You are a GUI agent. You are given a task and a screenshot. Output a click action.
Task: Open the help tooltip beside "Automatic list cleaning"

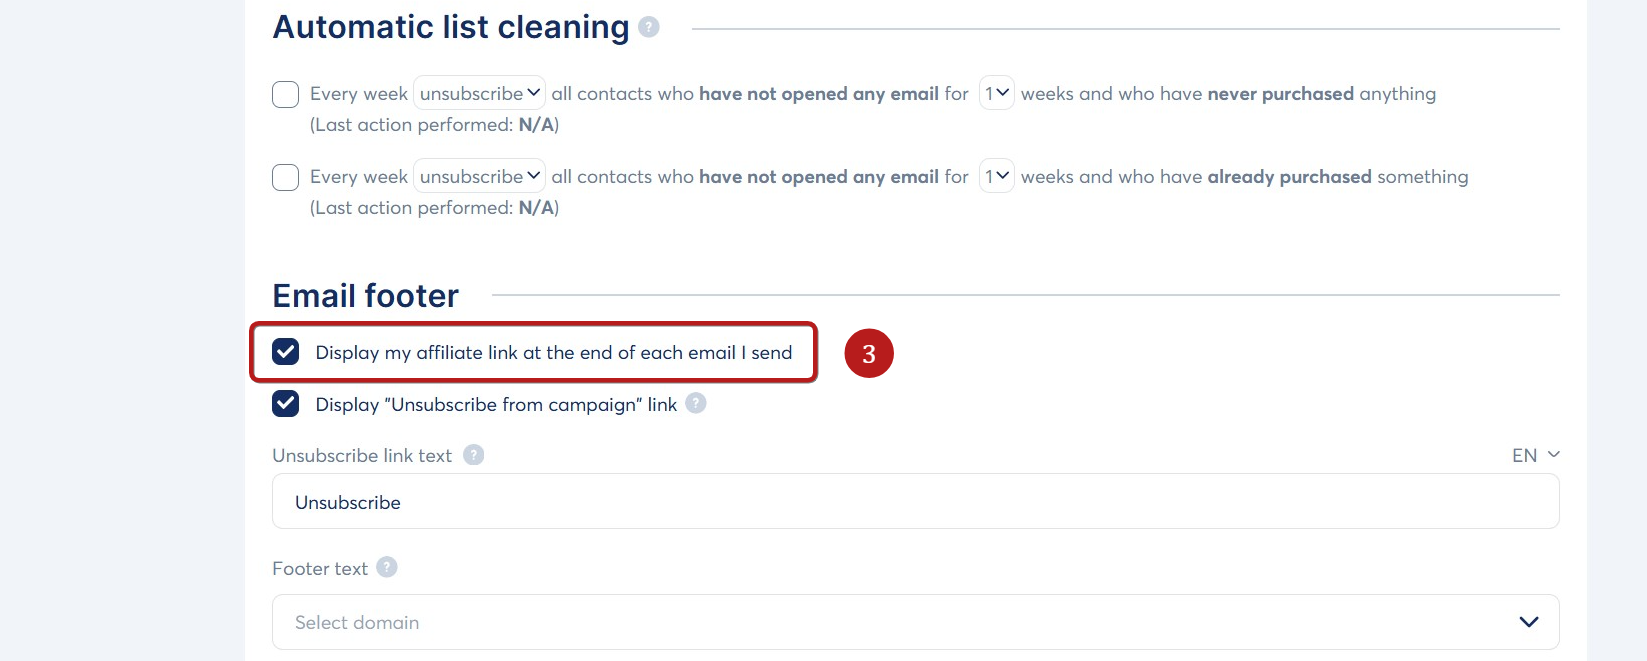click(647, 26)
